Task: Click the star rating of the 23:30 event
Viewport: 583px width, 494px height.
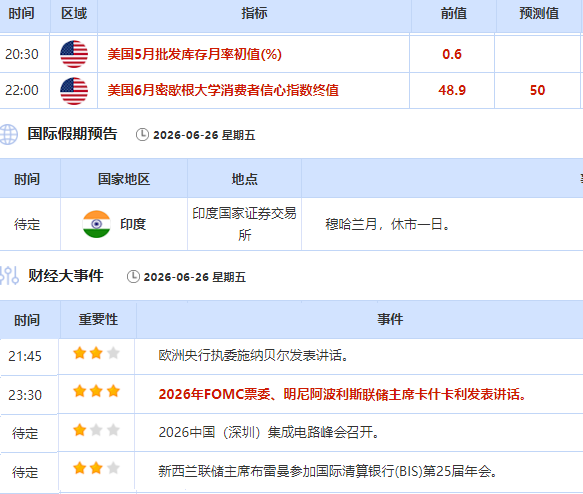Action: 96,391
